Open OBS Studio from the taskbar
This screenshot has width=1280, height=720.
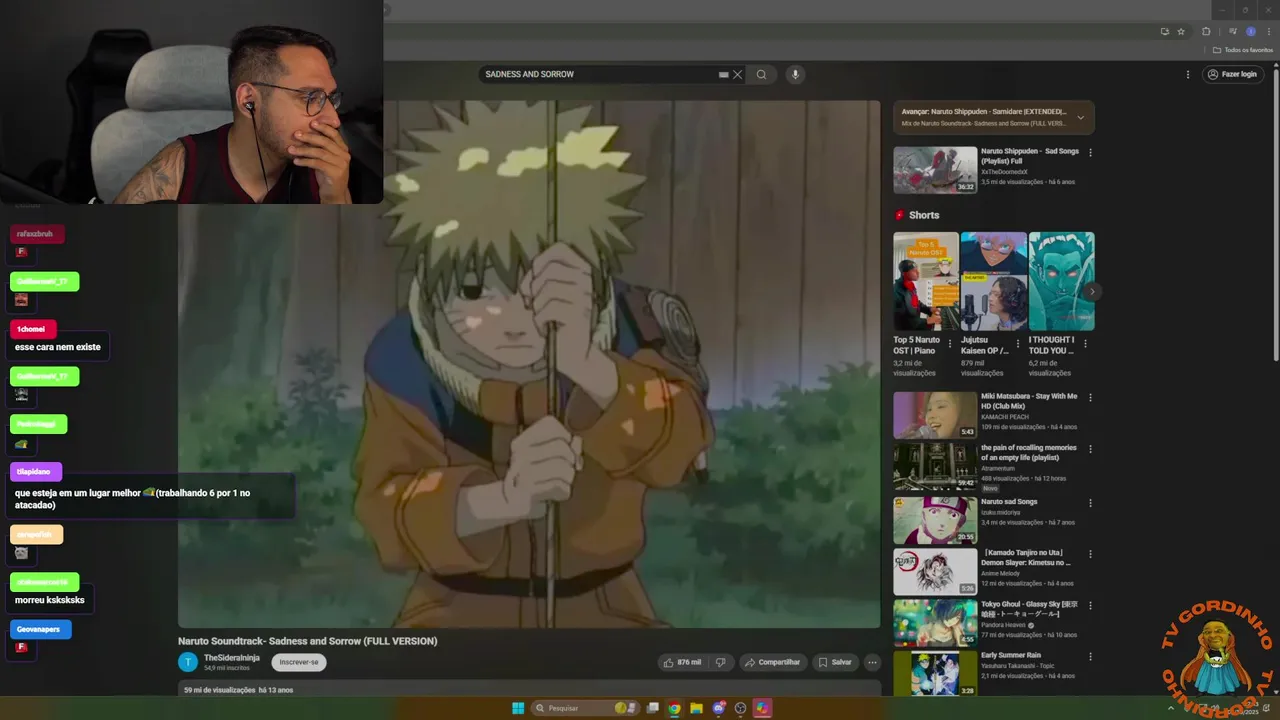(741, 708)
